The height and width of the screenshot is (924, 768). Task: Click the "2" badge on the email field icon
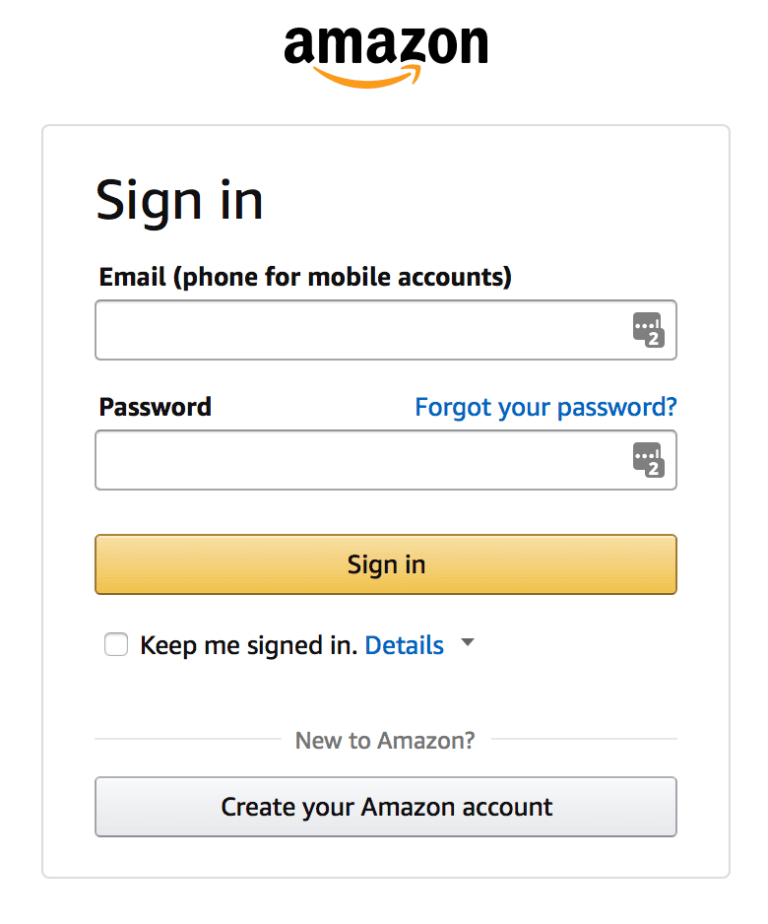tap(655, 337)
